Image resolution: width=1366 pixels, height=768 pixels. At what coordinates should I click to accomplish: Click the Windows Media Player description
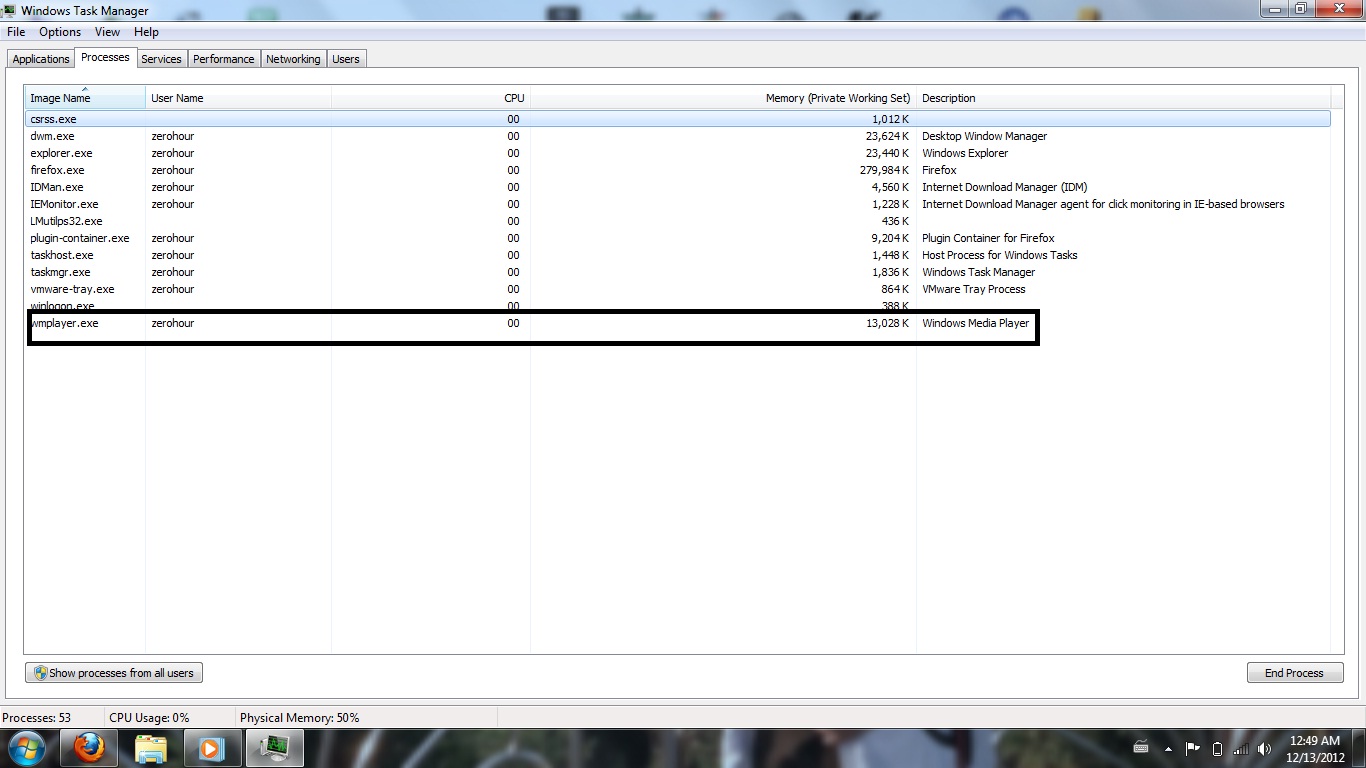point(975,323)
